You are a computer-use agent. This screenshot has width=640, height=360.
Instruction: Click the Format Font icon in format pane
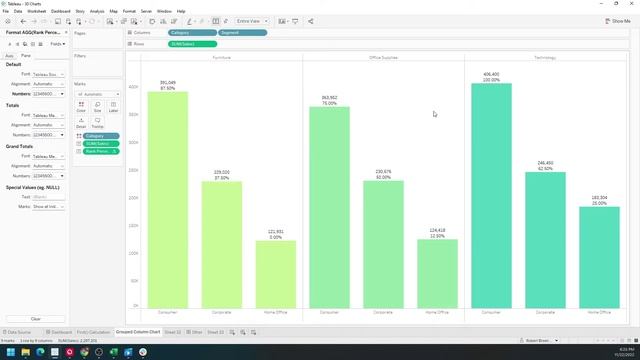click(10, 44)
